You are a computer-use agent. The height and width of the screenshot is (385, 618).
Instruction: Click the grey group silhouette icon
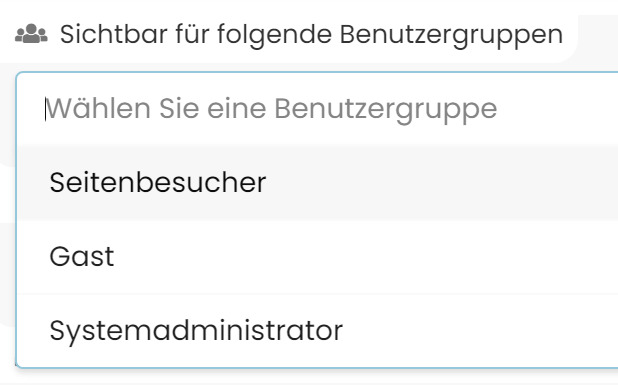[31, 34]
